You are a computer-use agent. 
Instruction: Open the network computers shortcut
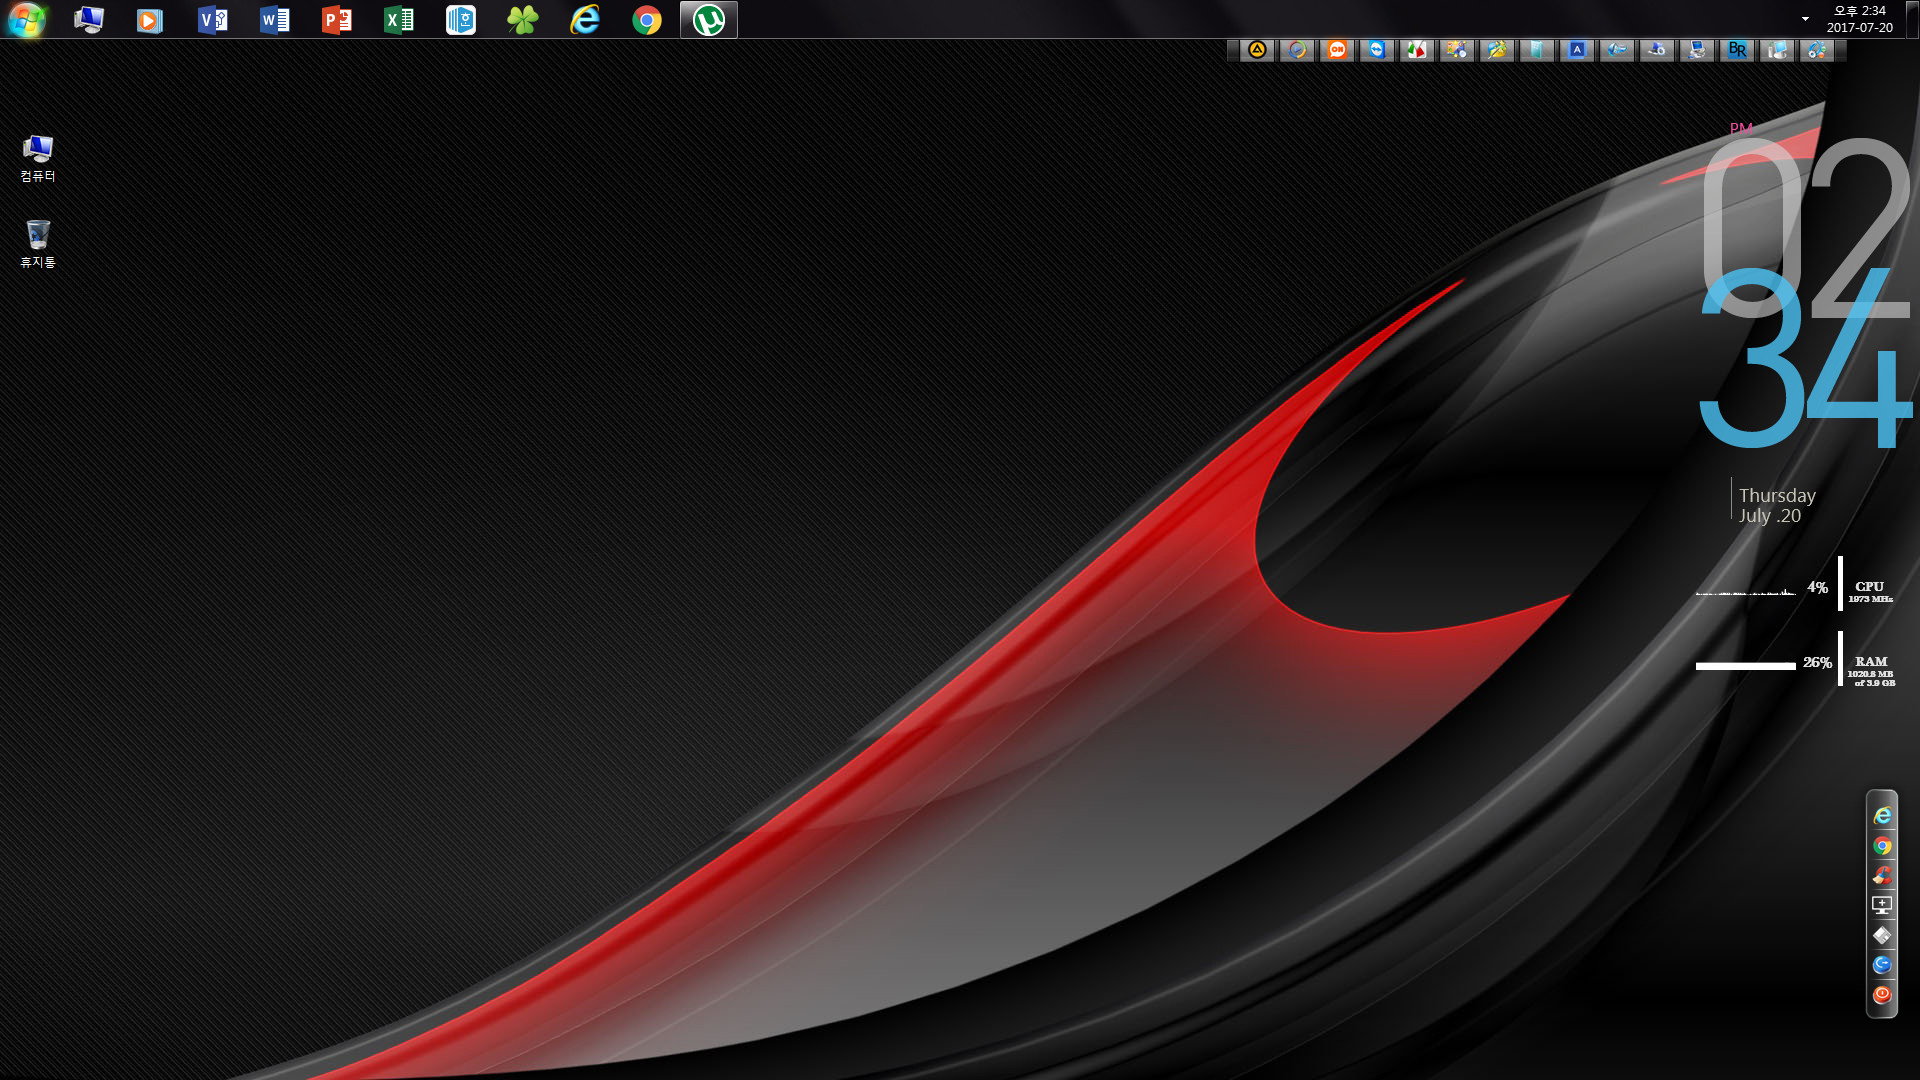pos(1697,50)
